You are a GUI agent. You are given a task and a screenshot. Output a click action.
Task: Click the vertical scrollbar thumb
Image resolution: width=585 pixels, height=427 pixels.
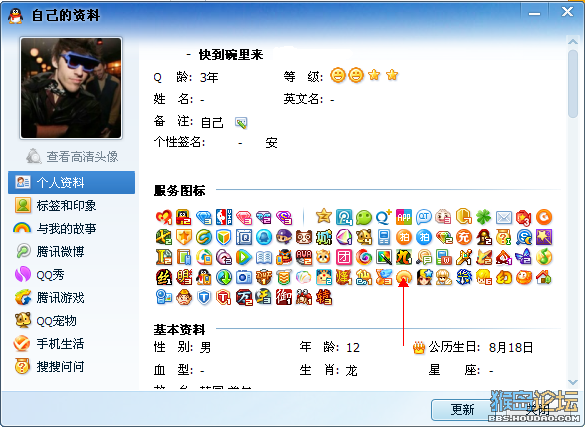coord(573,84)
